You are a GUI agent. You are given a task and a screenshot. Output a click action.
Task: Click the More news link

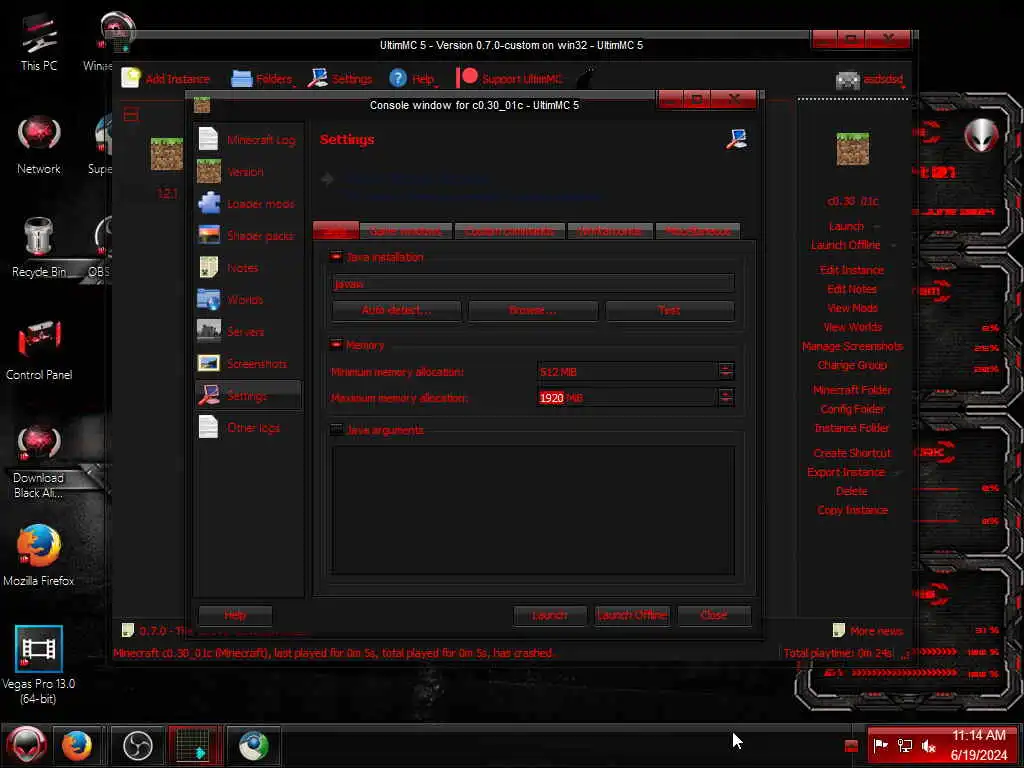click(x=876, y=631)
